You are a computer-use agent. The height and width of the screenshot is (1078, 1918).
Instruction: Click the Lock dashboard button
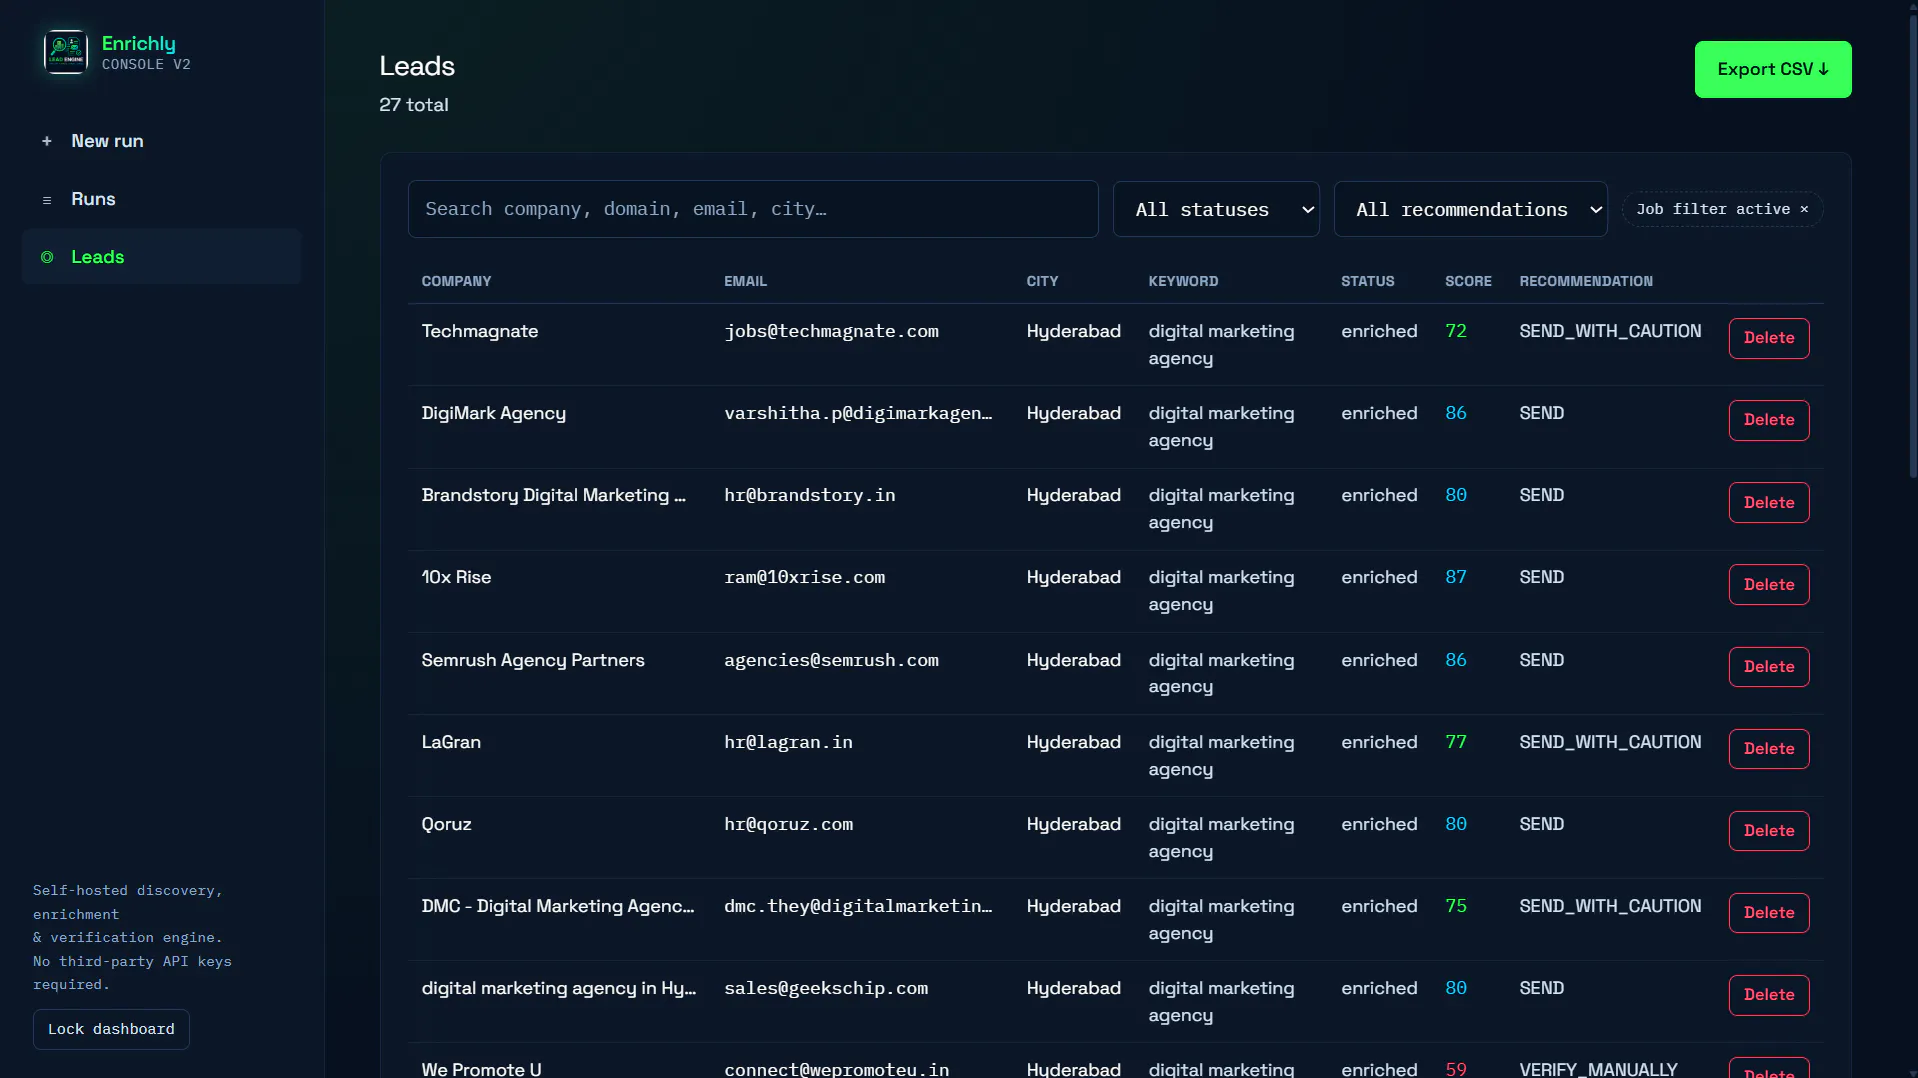click(111, 1029)
